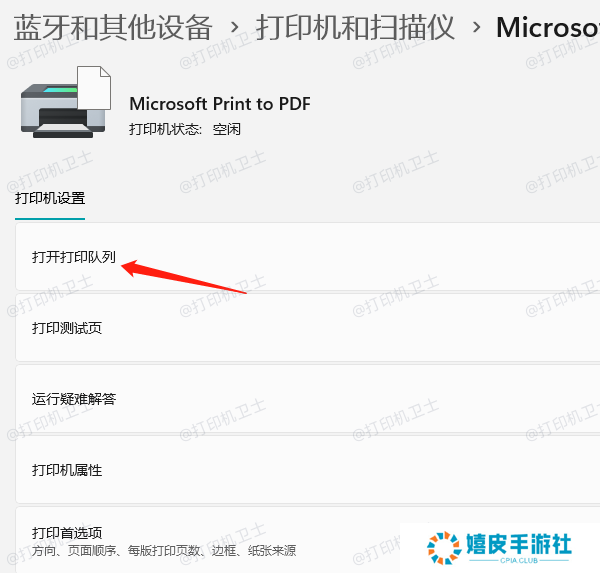Click the CPIA.CLUB caption under logo
The height and width of the screenshot is (573, 600).
pyautogui.click(x=519, y=560)
